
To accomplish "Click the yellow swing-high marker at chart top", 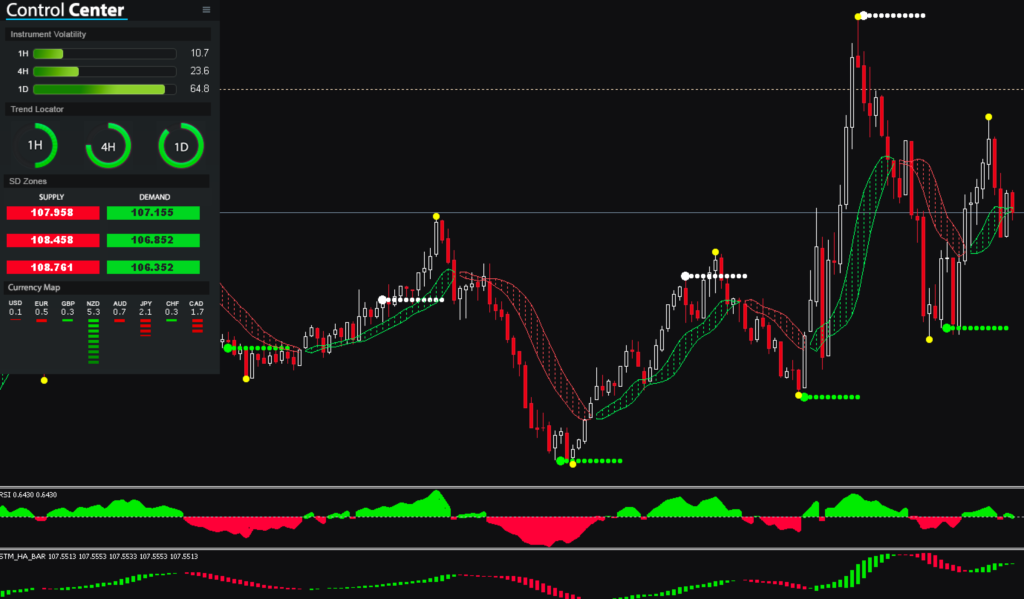I will coord(859,16).
